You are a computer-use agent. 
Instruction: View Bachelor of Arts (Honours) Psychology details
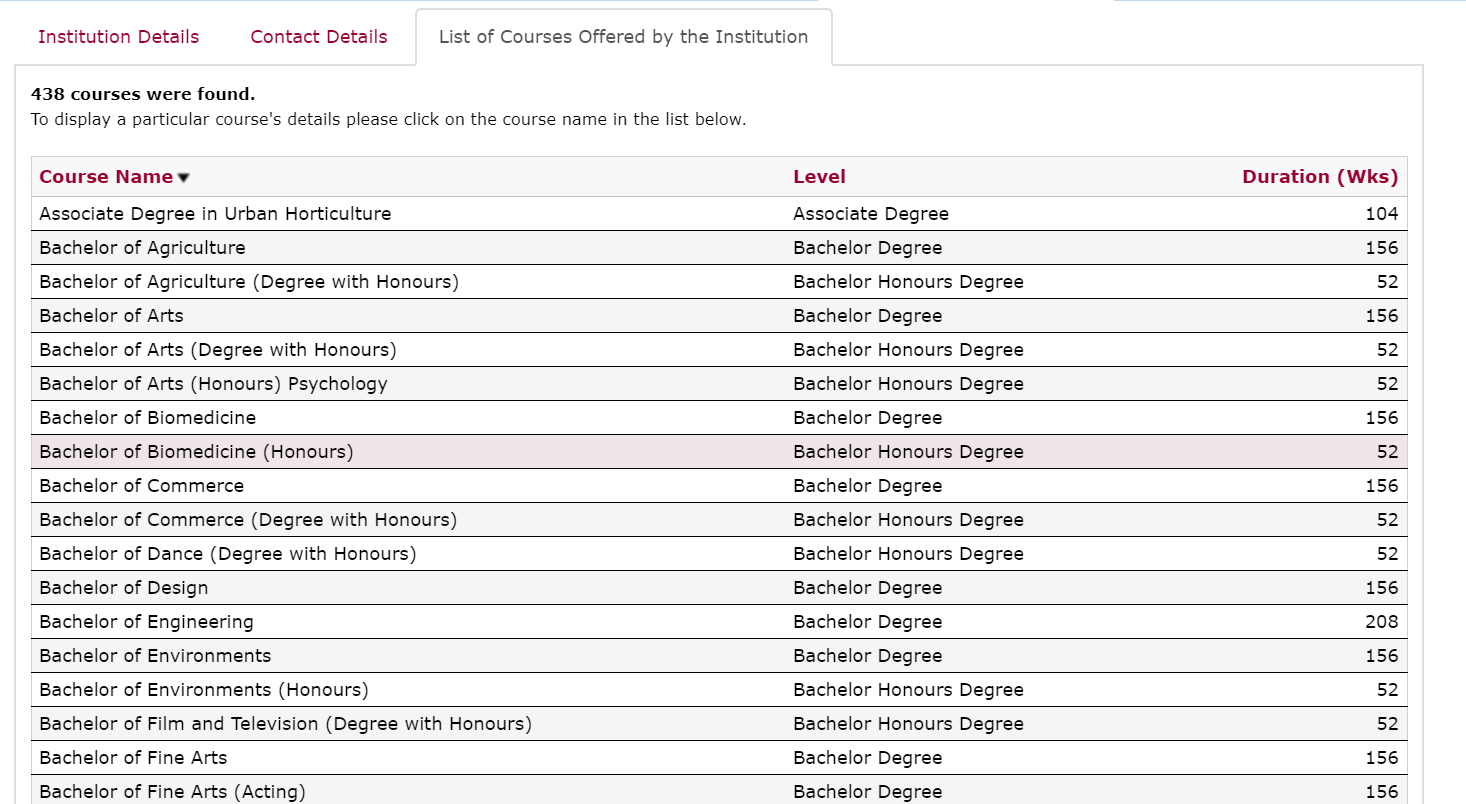tap(213, 384)
